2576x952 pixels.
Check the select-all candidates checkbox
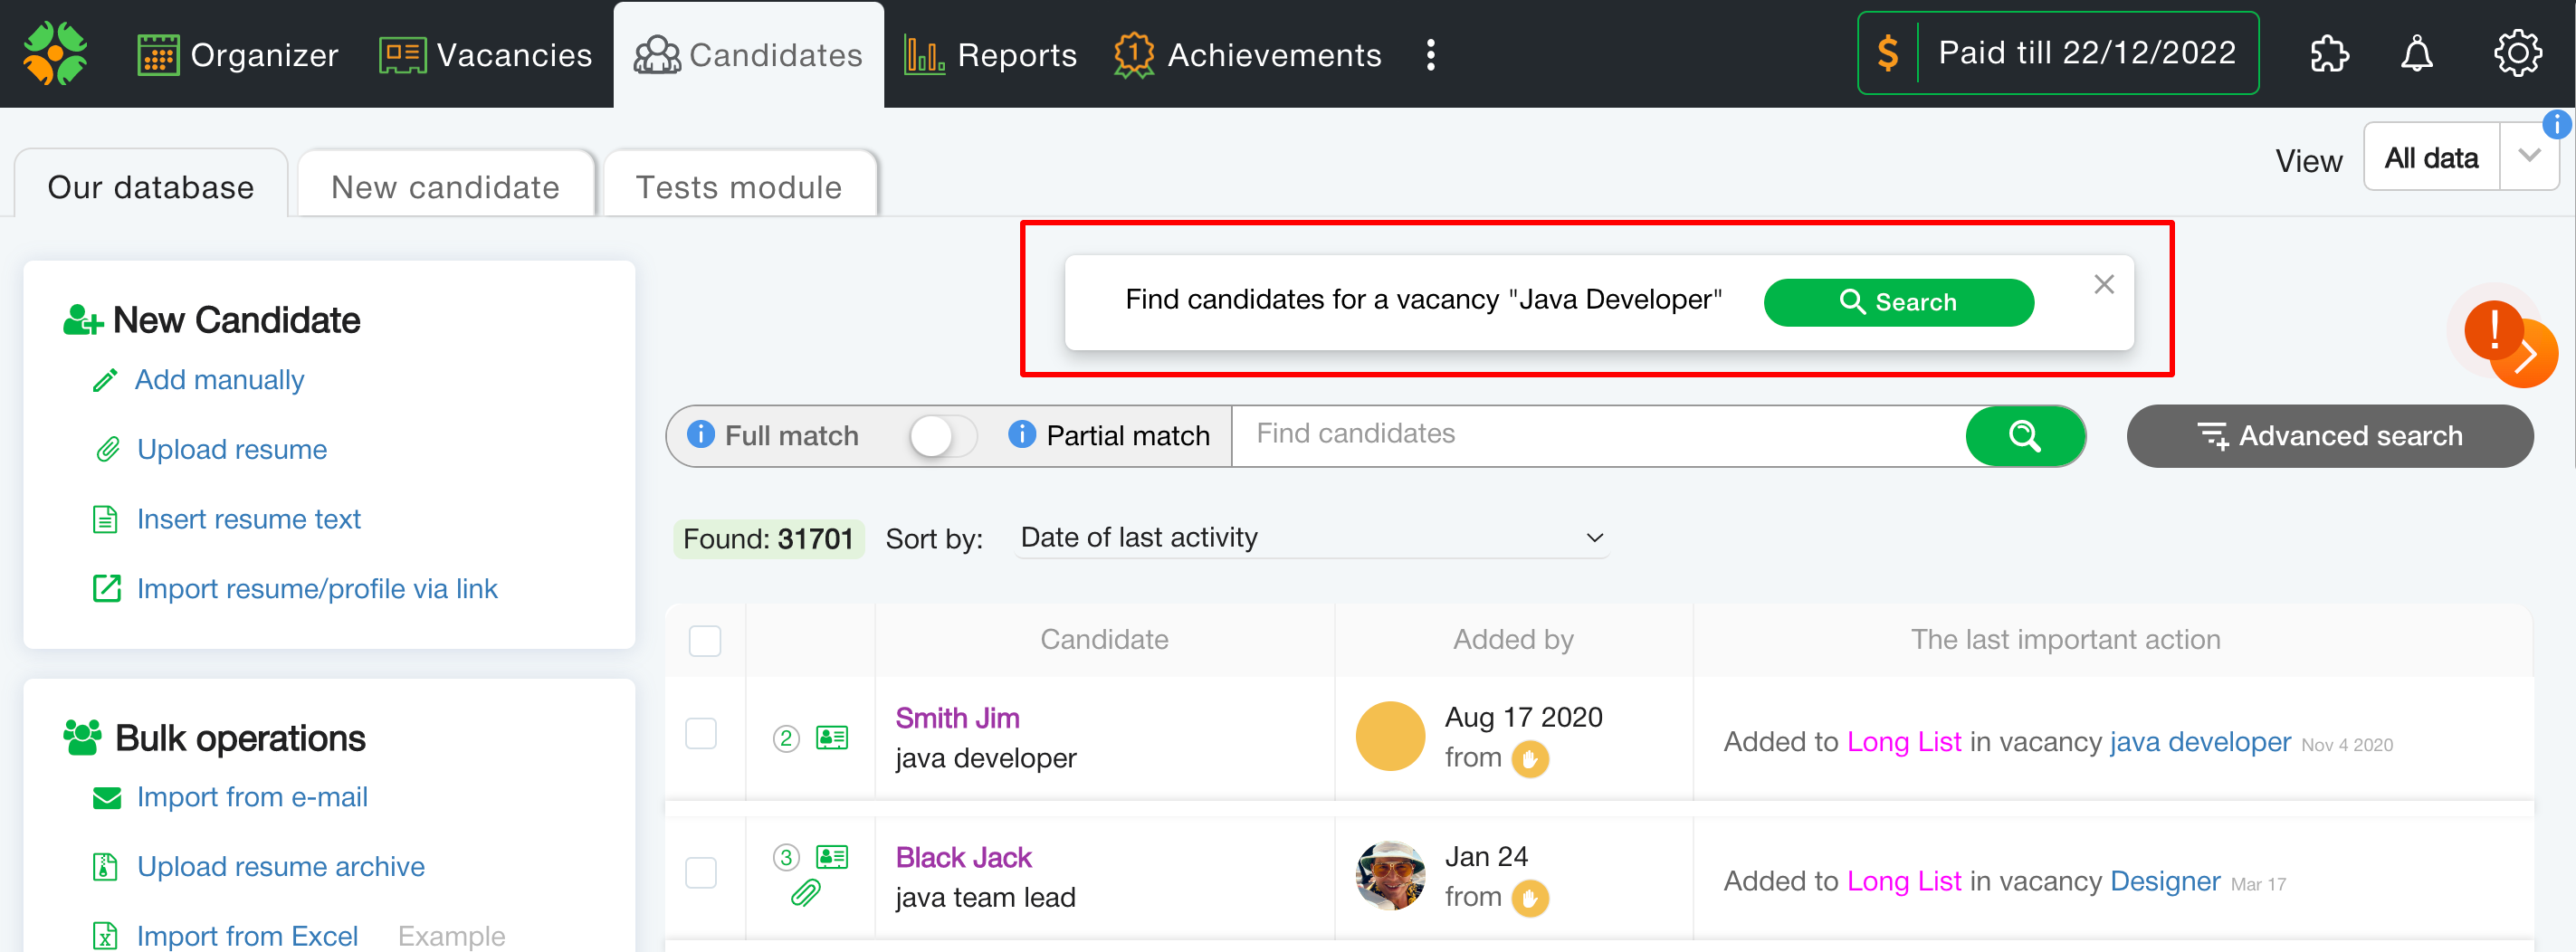pos(705,640)
